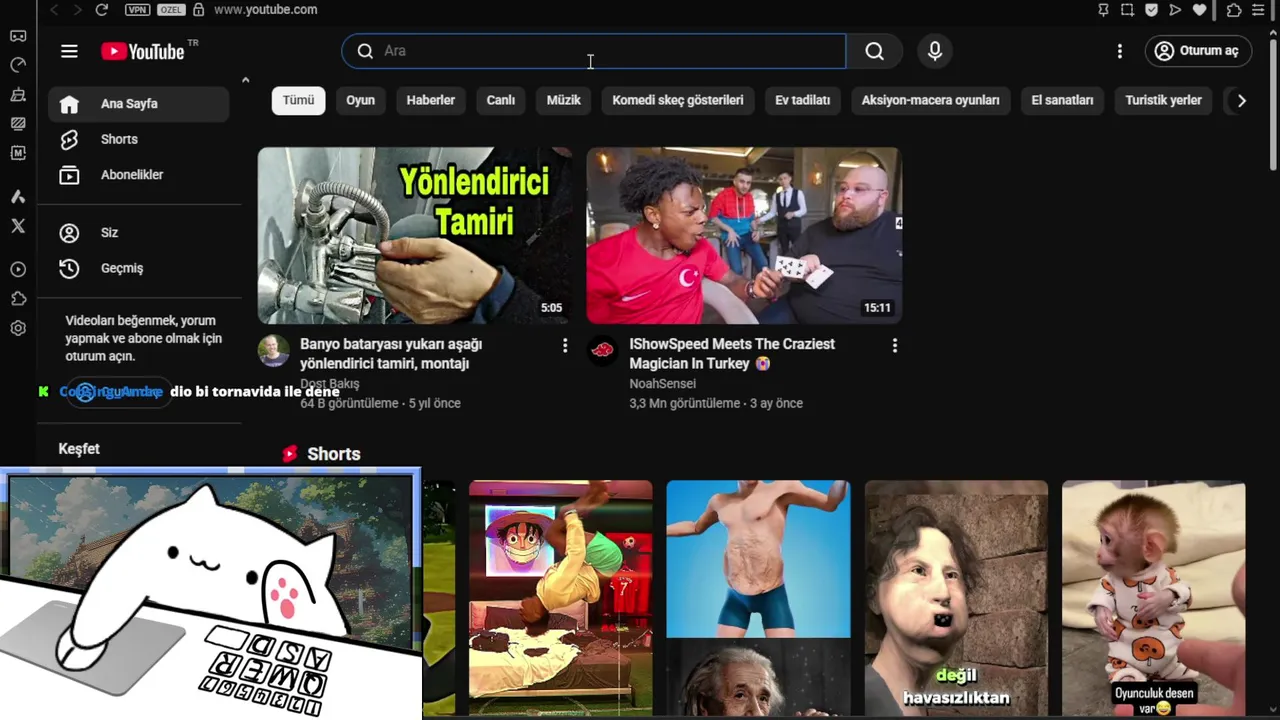Collapse the sidebar using the small up caret
The height and width of the screenshot is (720, 1280).
pos(245,80)
